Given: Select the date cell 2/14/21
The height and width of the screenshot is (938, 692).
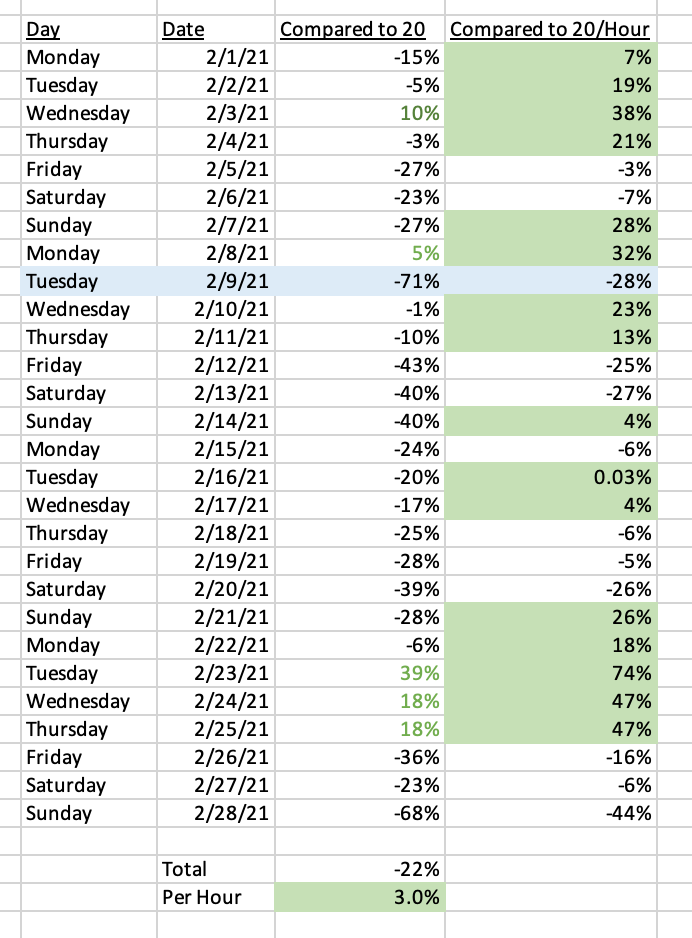Looking at the screenshot, I should coord(216,421).
